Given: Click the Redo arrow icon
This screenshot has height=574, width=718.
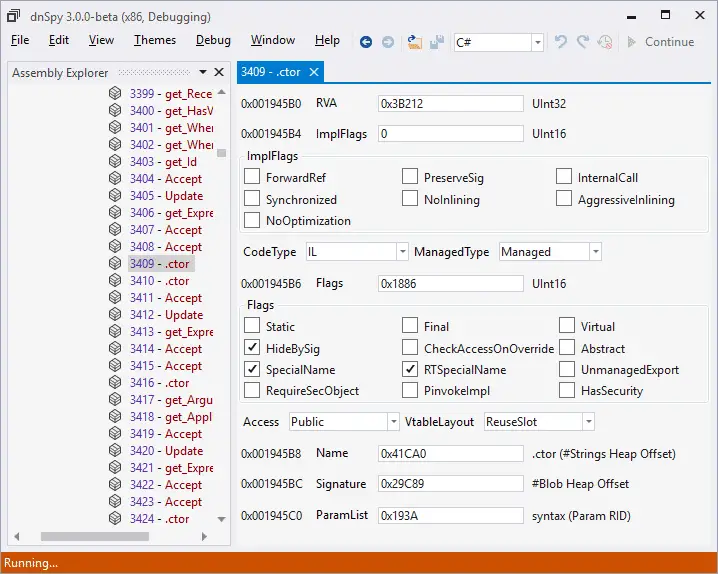Looking at the screenshot, I should point(582,42).
